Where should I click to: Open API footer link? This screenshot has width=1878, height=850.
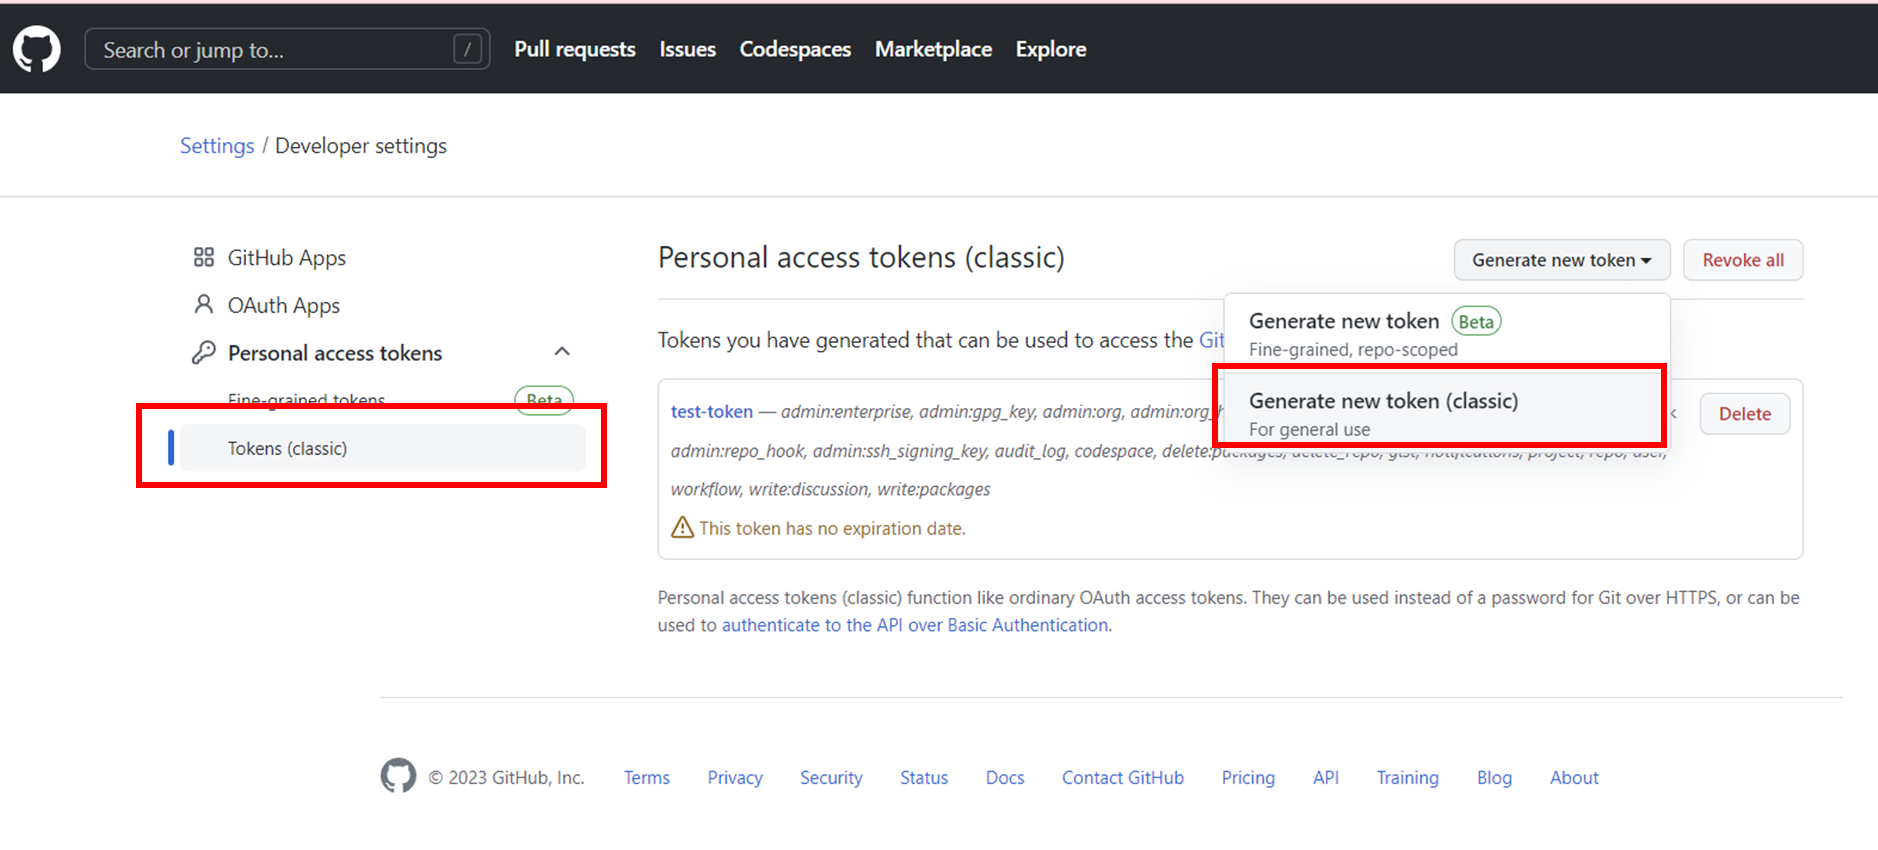[1326, 777]
